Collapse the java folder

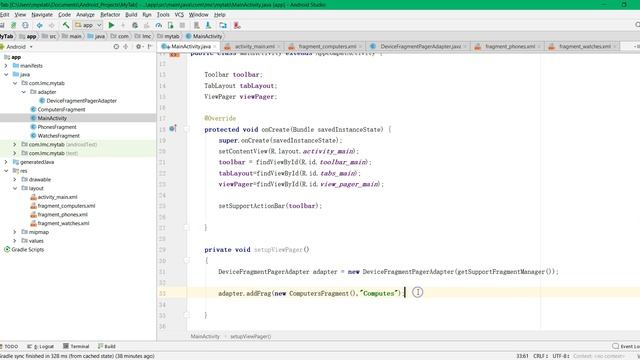(6, 74)
